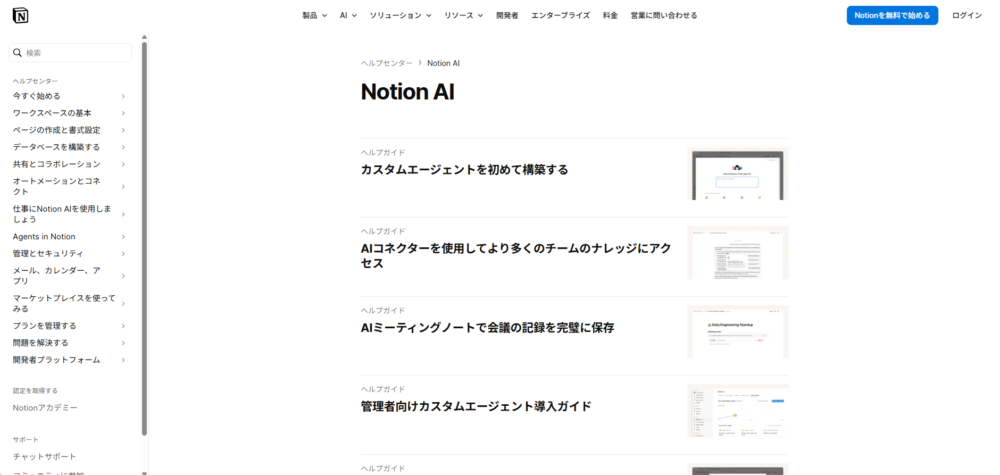Click the ログイン link
The height and width of the screenshot is (475, 1000).
[967, 15]
